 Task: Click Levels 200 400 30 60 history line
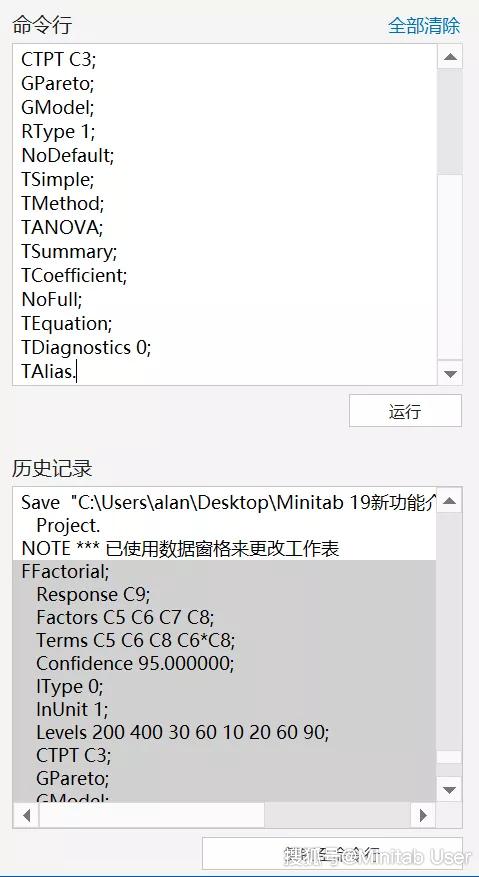click(182, 732)
